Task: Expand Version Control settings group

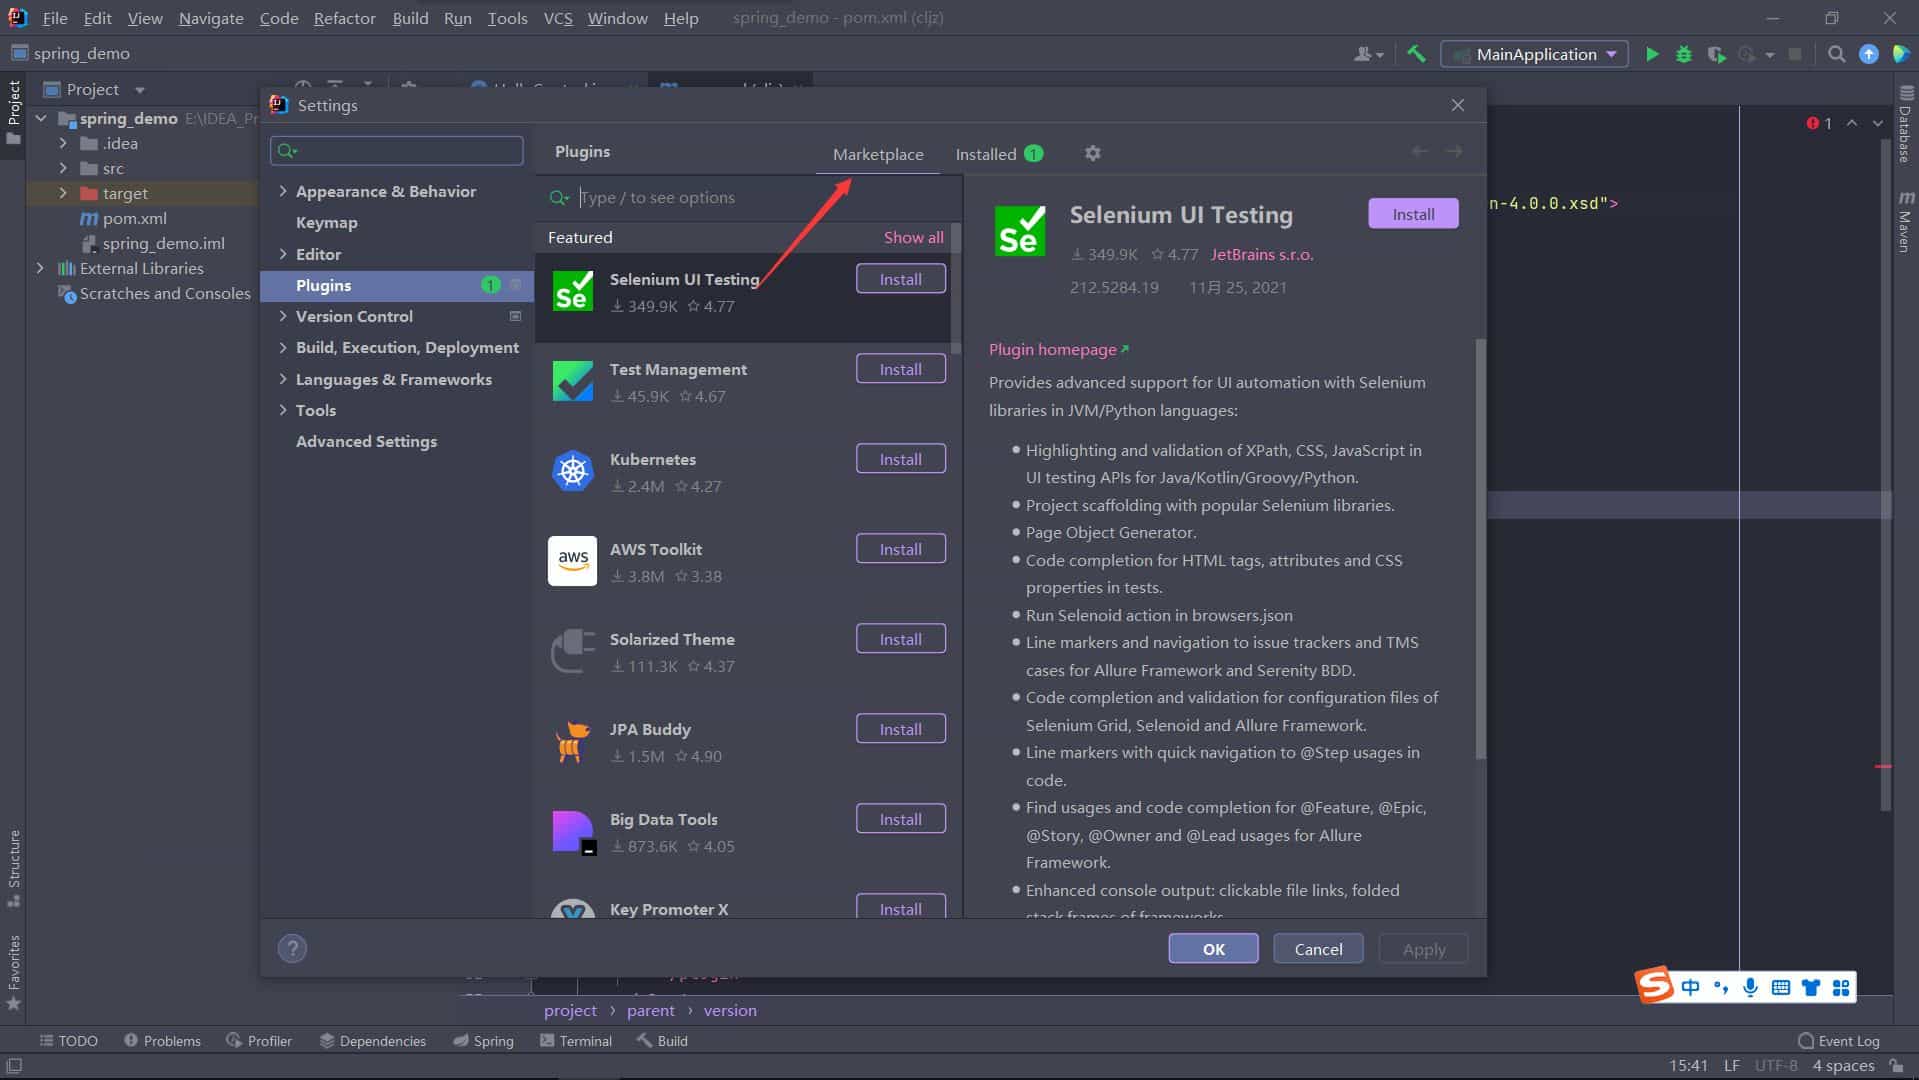Action: 283,316
